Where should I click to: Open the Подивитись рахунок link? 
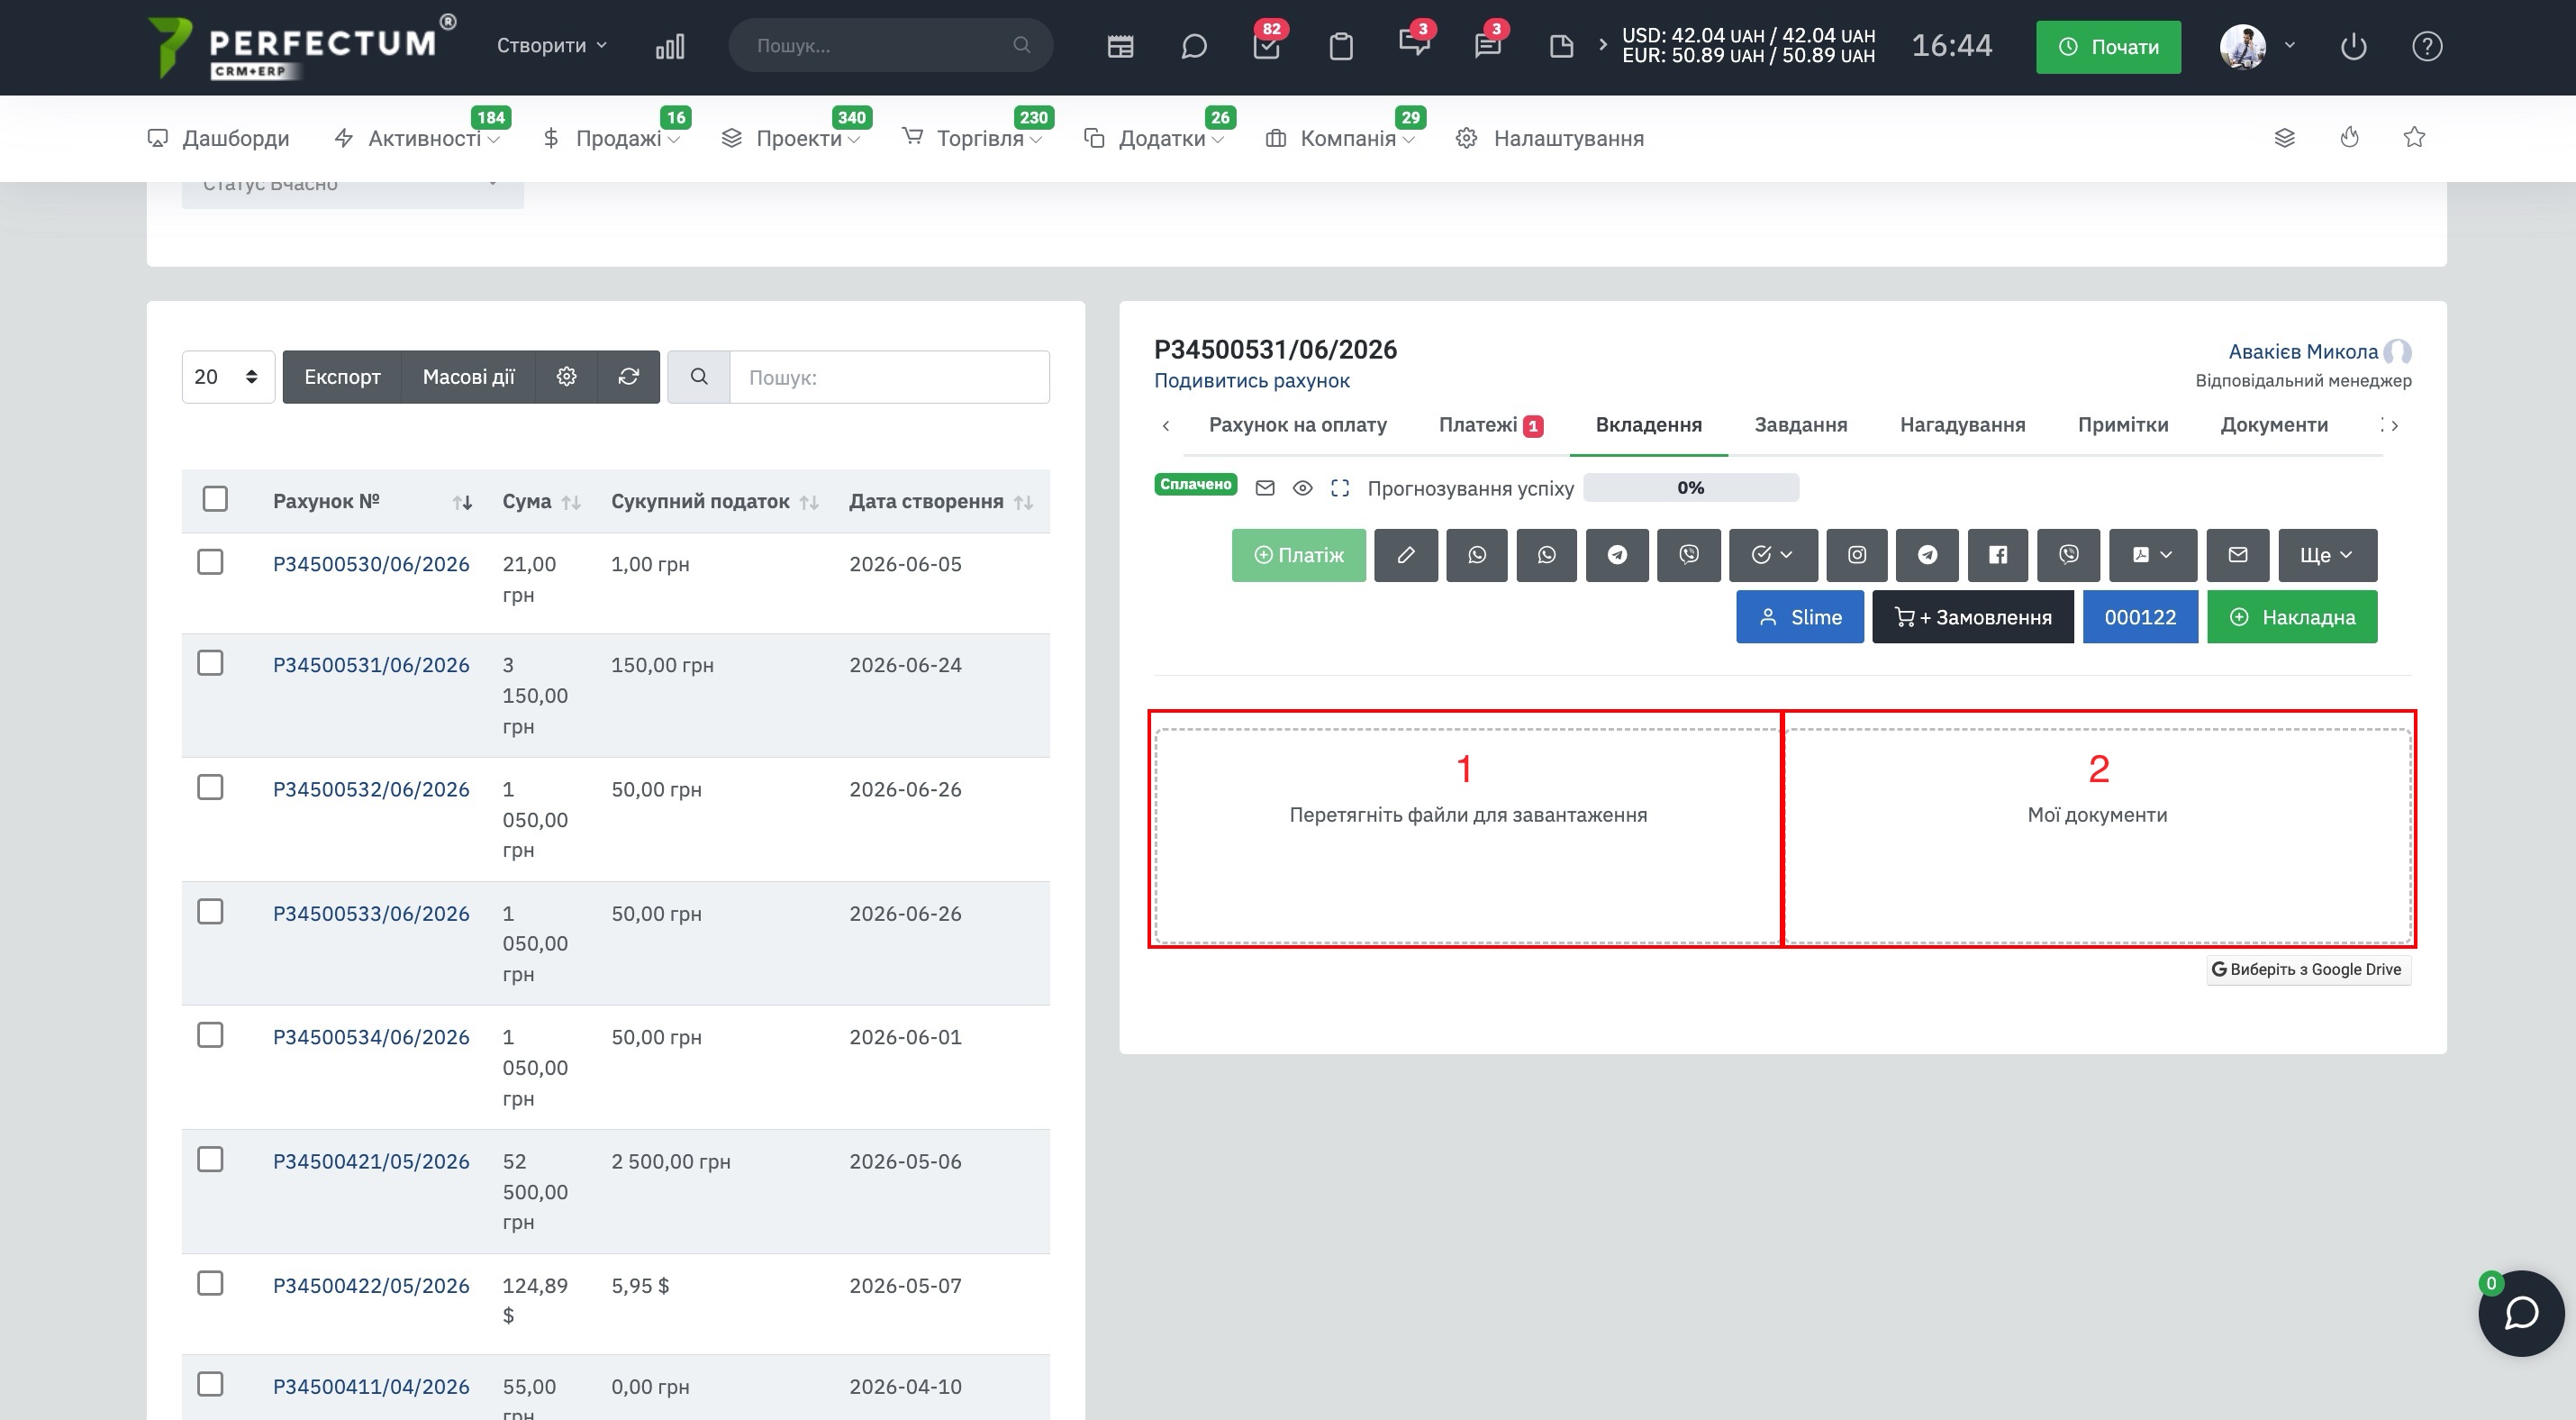(1251, 381)
